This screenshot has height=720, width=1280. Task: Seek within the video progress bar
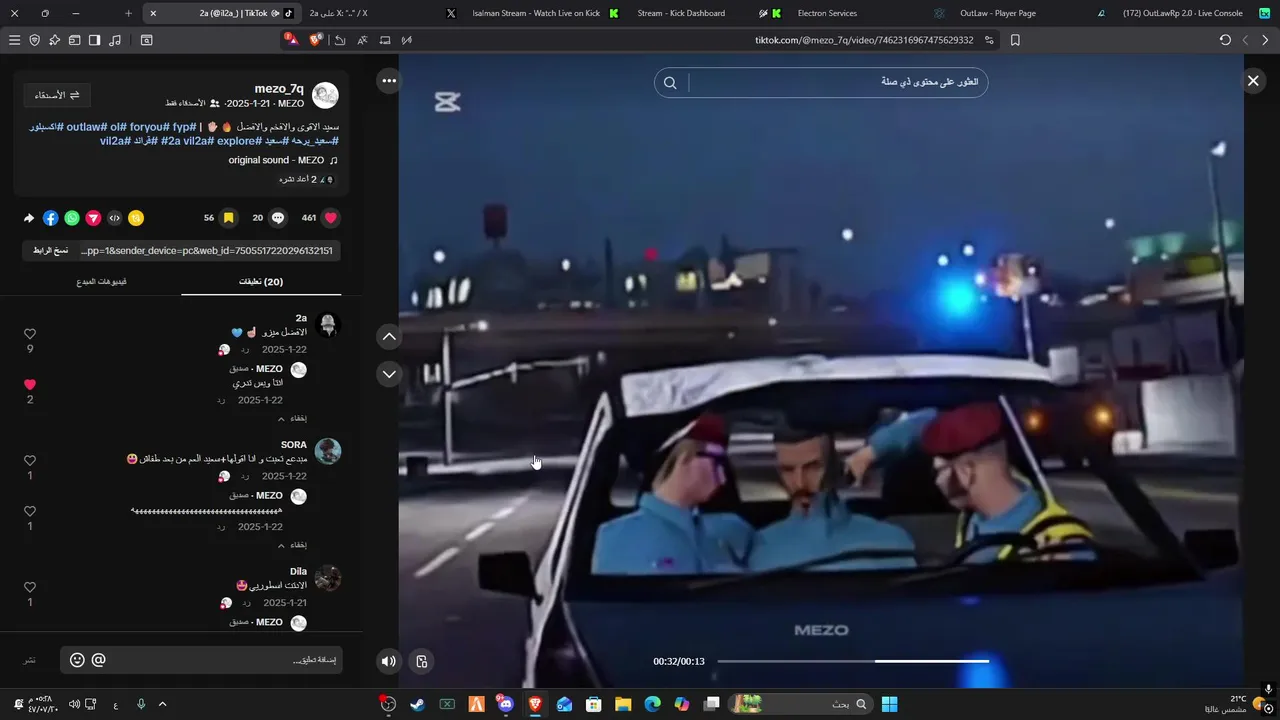tap(853, 661)
